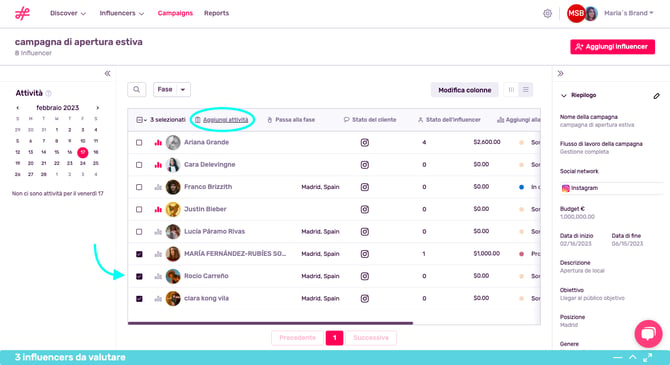Click Cara Delevingne's Instagram icon
Viewport: 670px width, 365px height.
[x=364, y=165]
